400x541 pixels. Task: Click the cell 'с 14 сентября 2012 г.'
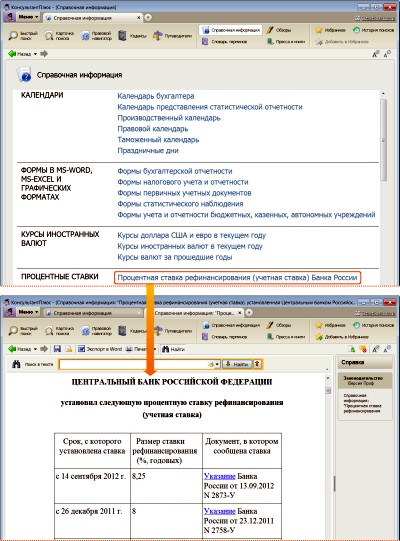(x=92, y=485)
